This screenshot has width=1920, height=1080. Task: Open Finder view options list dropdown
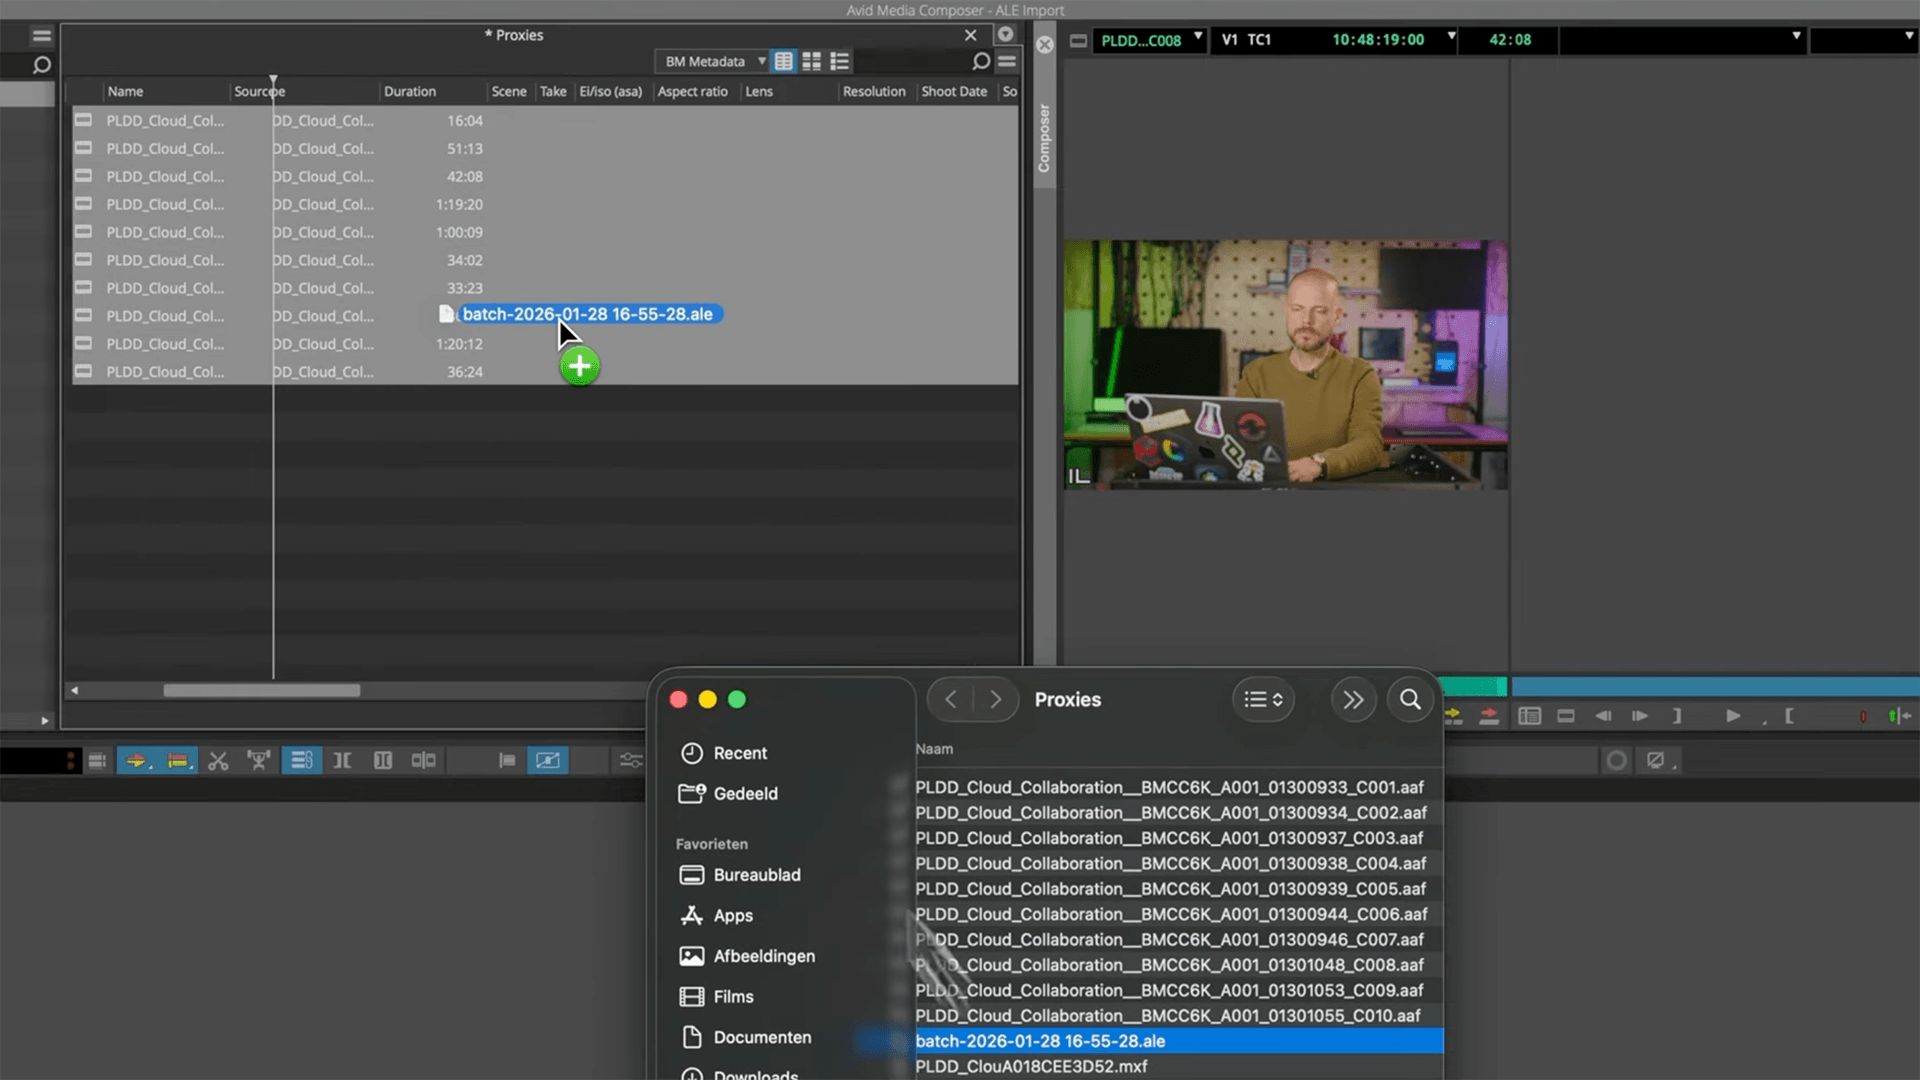(1263, 700)
